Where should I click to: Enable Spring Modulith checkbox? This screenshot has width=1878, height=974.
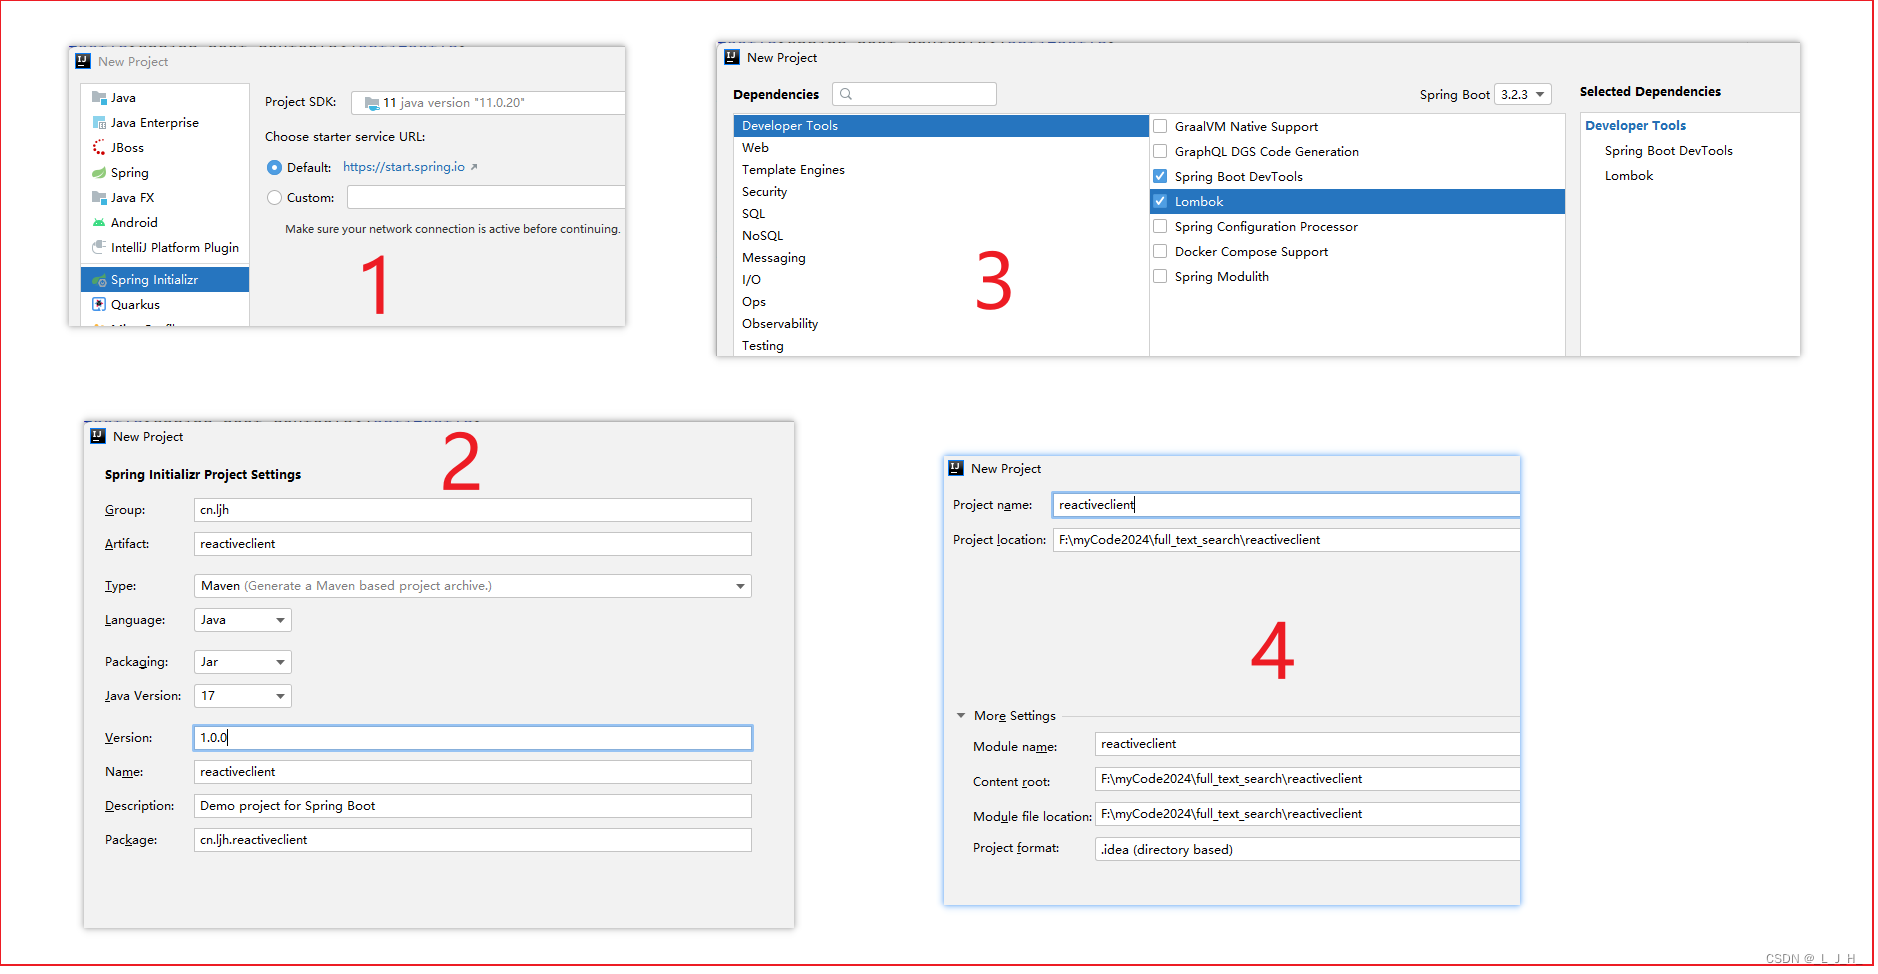[1160, 276]
